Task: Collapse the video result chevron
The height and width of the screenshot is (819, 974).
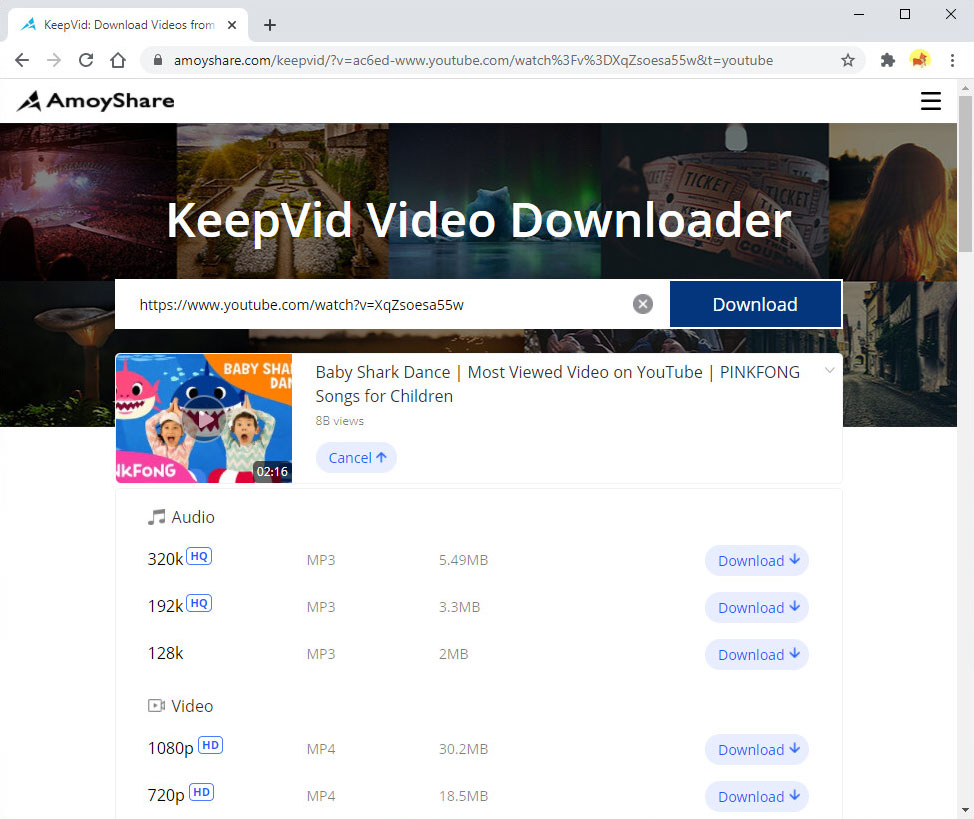Action: (x=829, y=370)
